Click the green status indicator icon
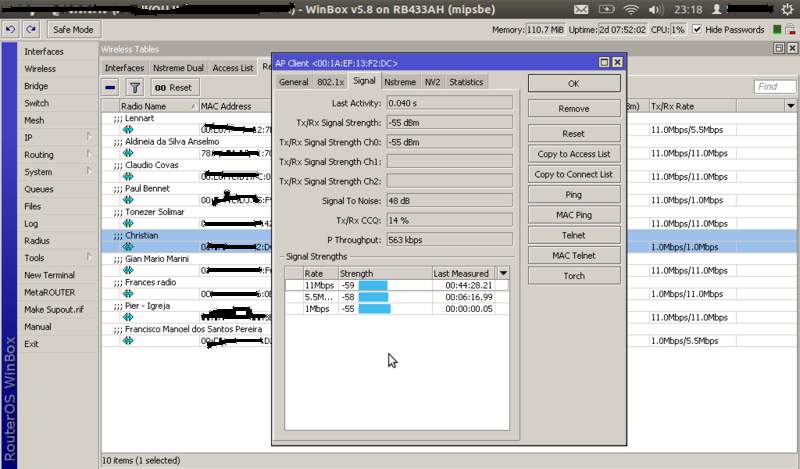This screenshot has height=469, width=800. tap(777, 30)
